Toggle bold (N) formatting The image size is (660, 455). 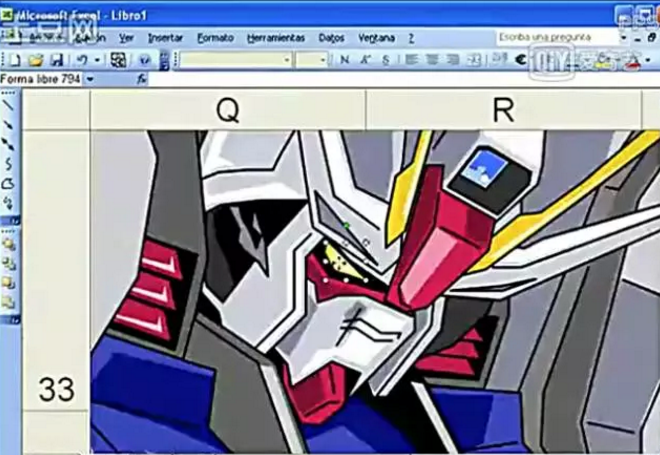pos(345,60)
